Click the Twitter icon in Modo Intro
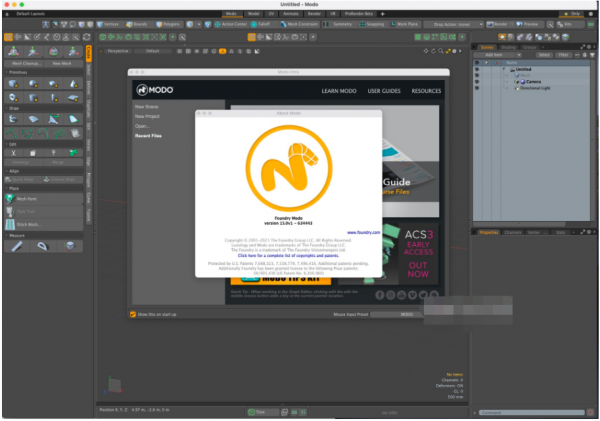600x421 pixels. 423,295
